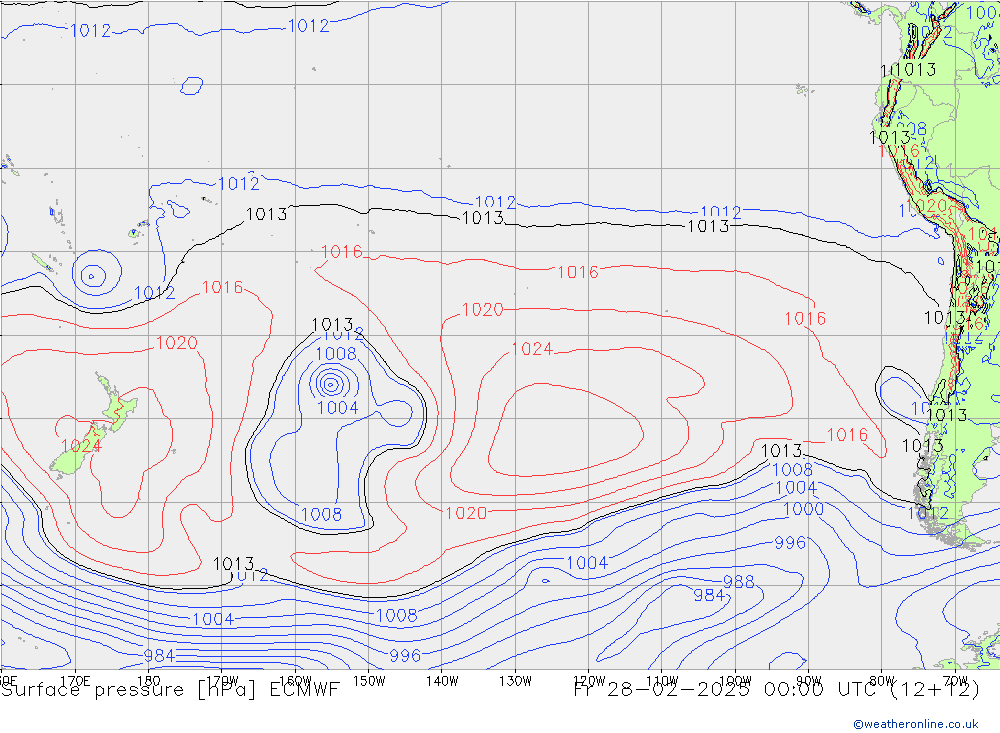Click the 150W longitude label
1000x733 pixels.
click(369, 681)
